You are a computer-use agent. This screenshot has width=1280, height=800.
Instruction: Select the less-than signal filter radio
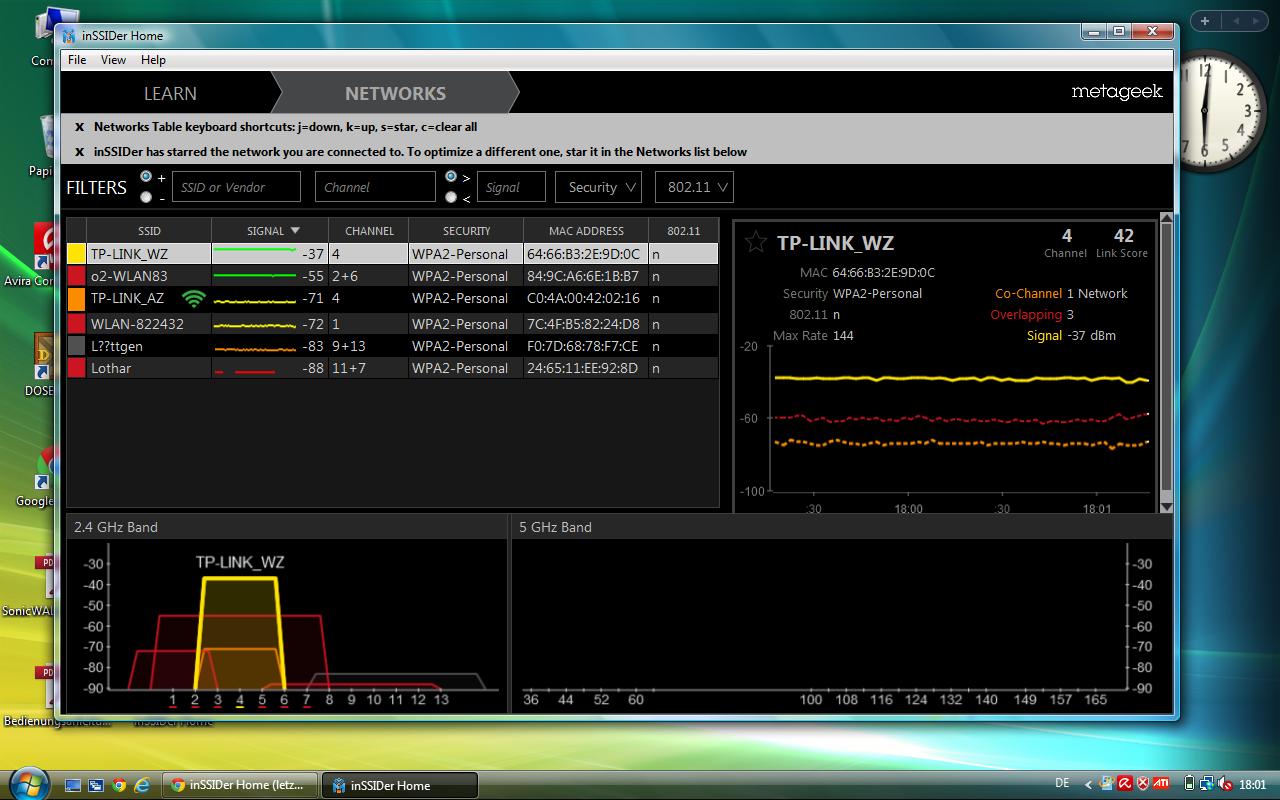pyautogui.click(x=451, y=197)
